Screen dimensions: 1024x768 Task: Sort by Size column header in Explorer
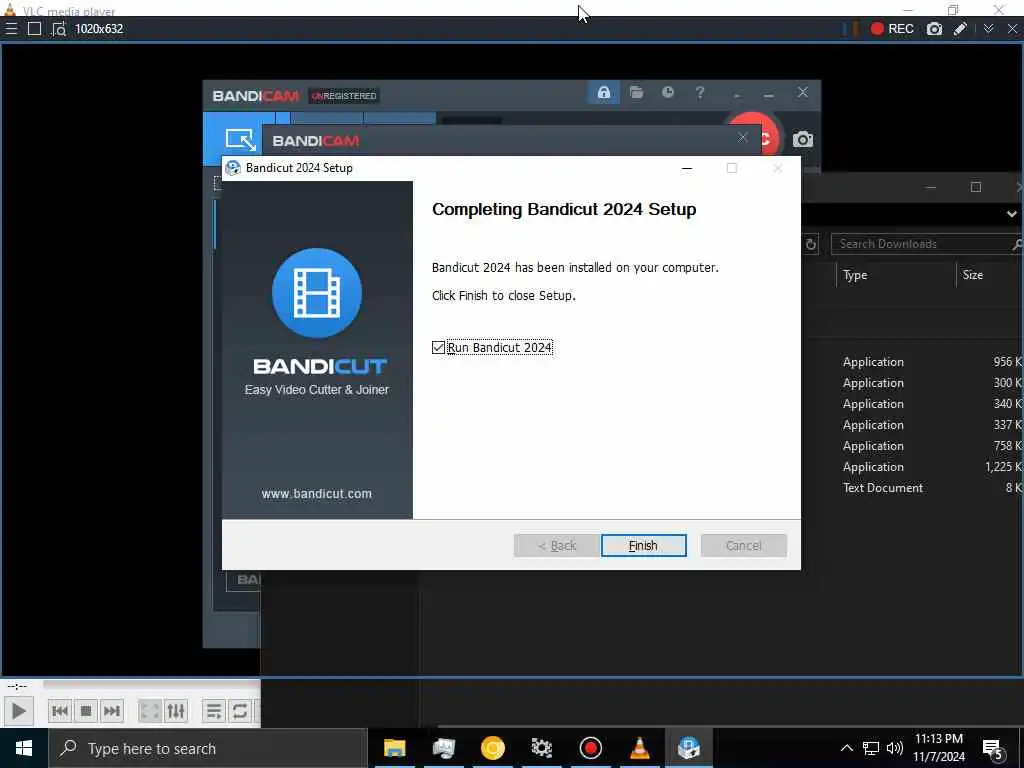tap(989, 275)
